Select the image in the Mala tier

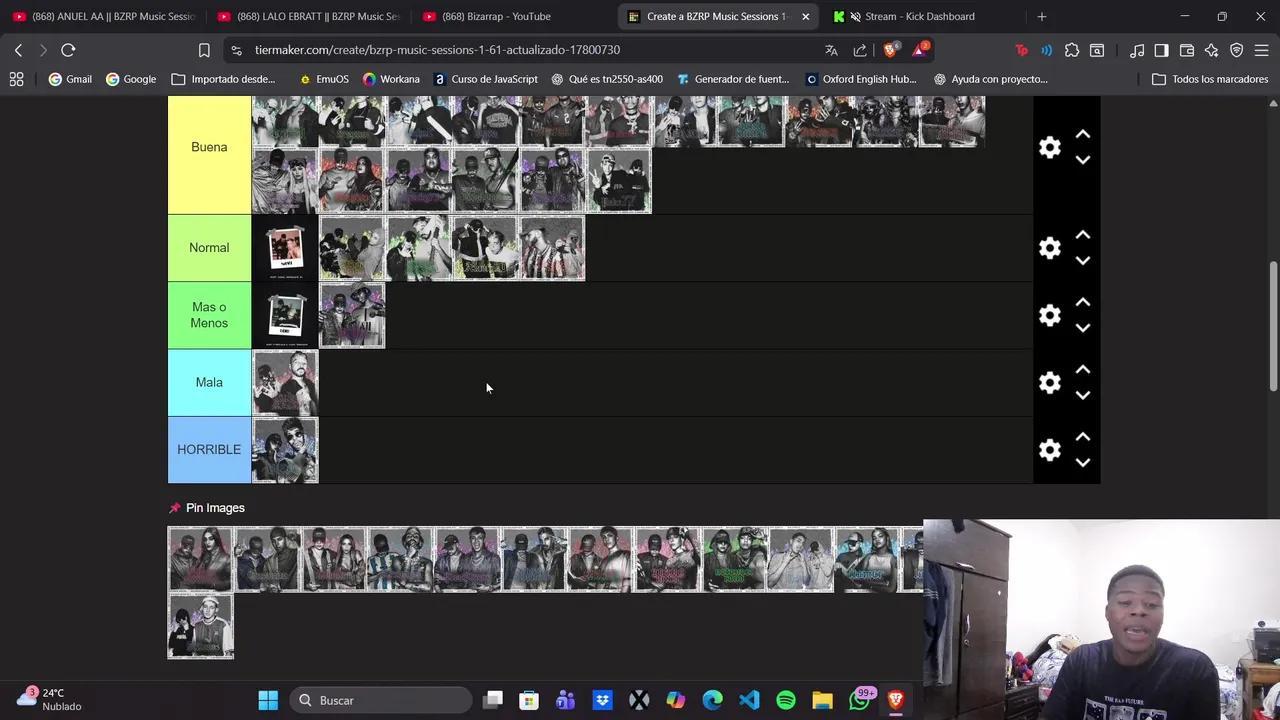285,382
